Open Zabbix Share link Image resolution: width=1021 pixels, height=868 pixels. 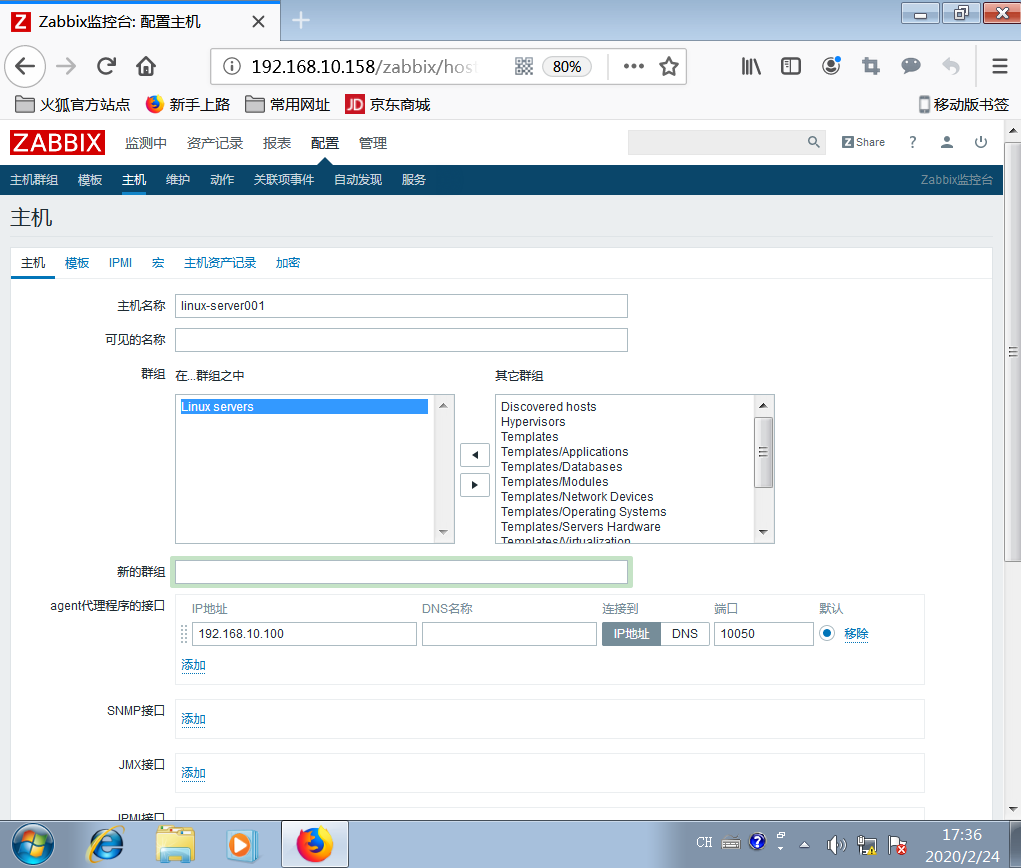click(x=863, y=142)
